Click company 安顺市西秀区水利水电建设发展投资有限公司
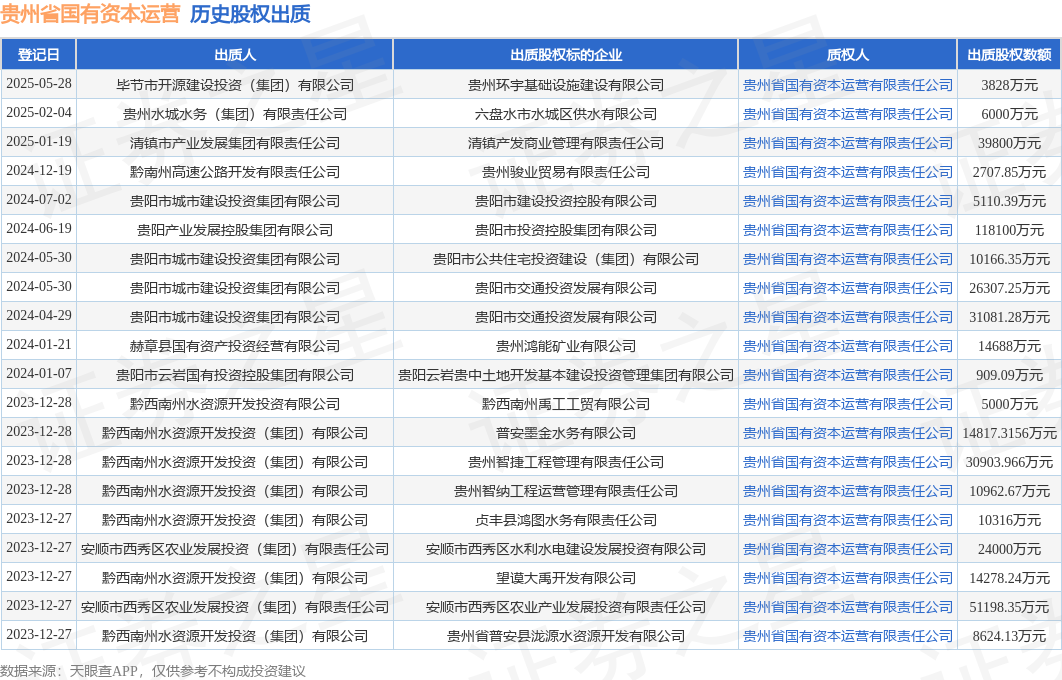The height and width of the screenshot is (680, 1062). (566, 549)
